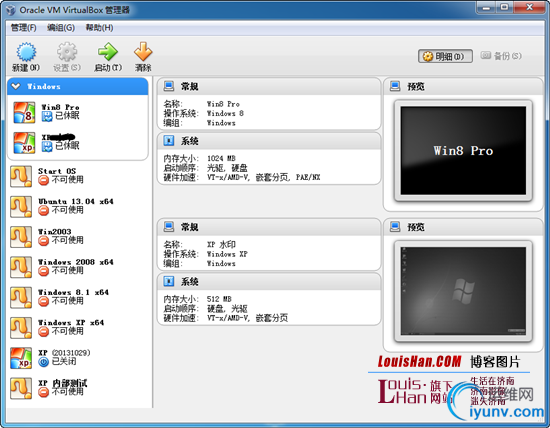Click the VT-x/AMD-V, 嵌套分页, PAE/NX value

coord(263,177)
